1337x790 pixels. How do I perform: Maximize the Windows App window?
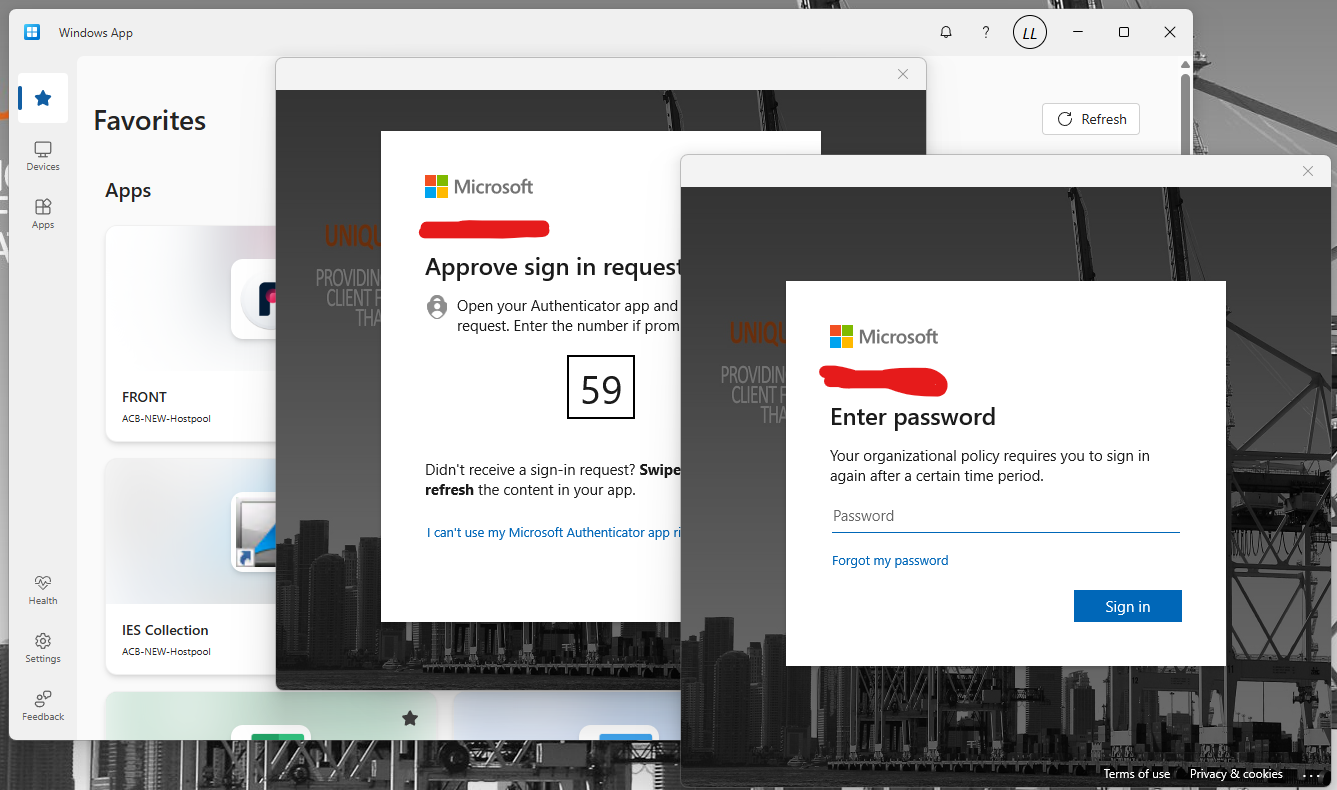1124,33
